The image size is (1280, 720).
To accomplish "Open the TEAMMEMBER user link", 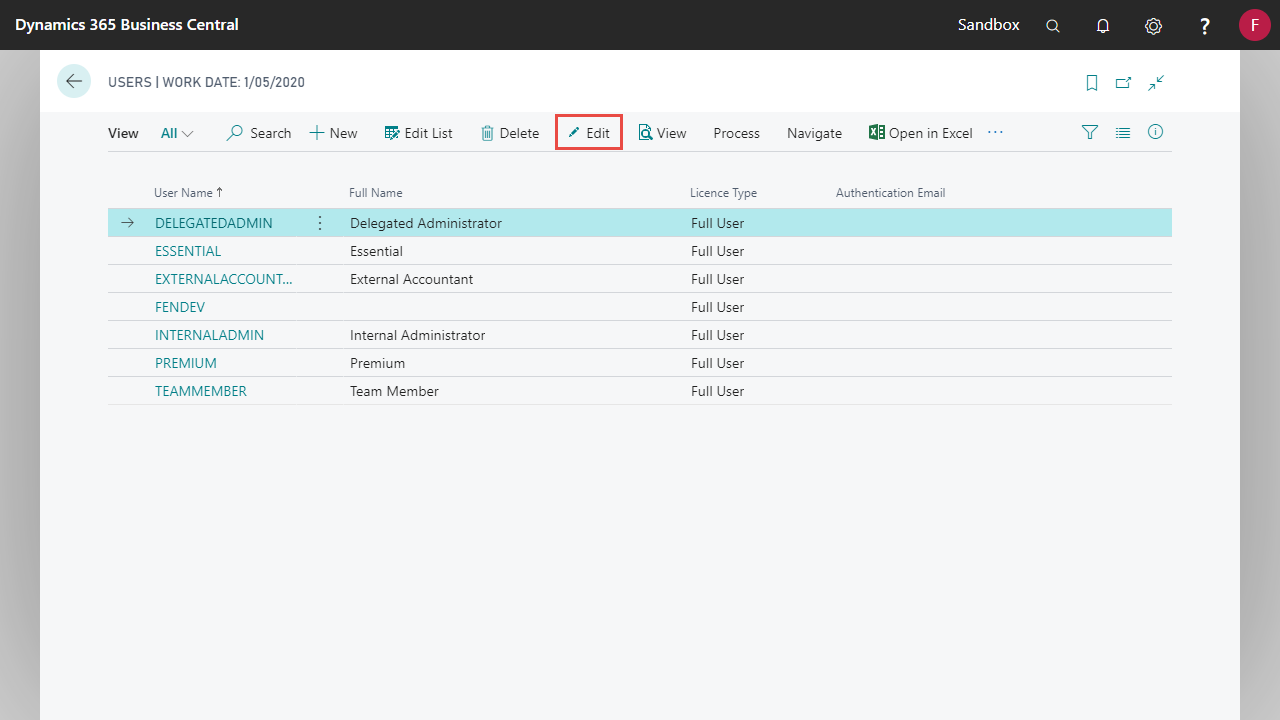I will (201, 391).
